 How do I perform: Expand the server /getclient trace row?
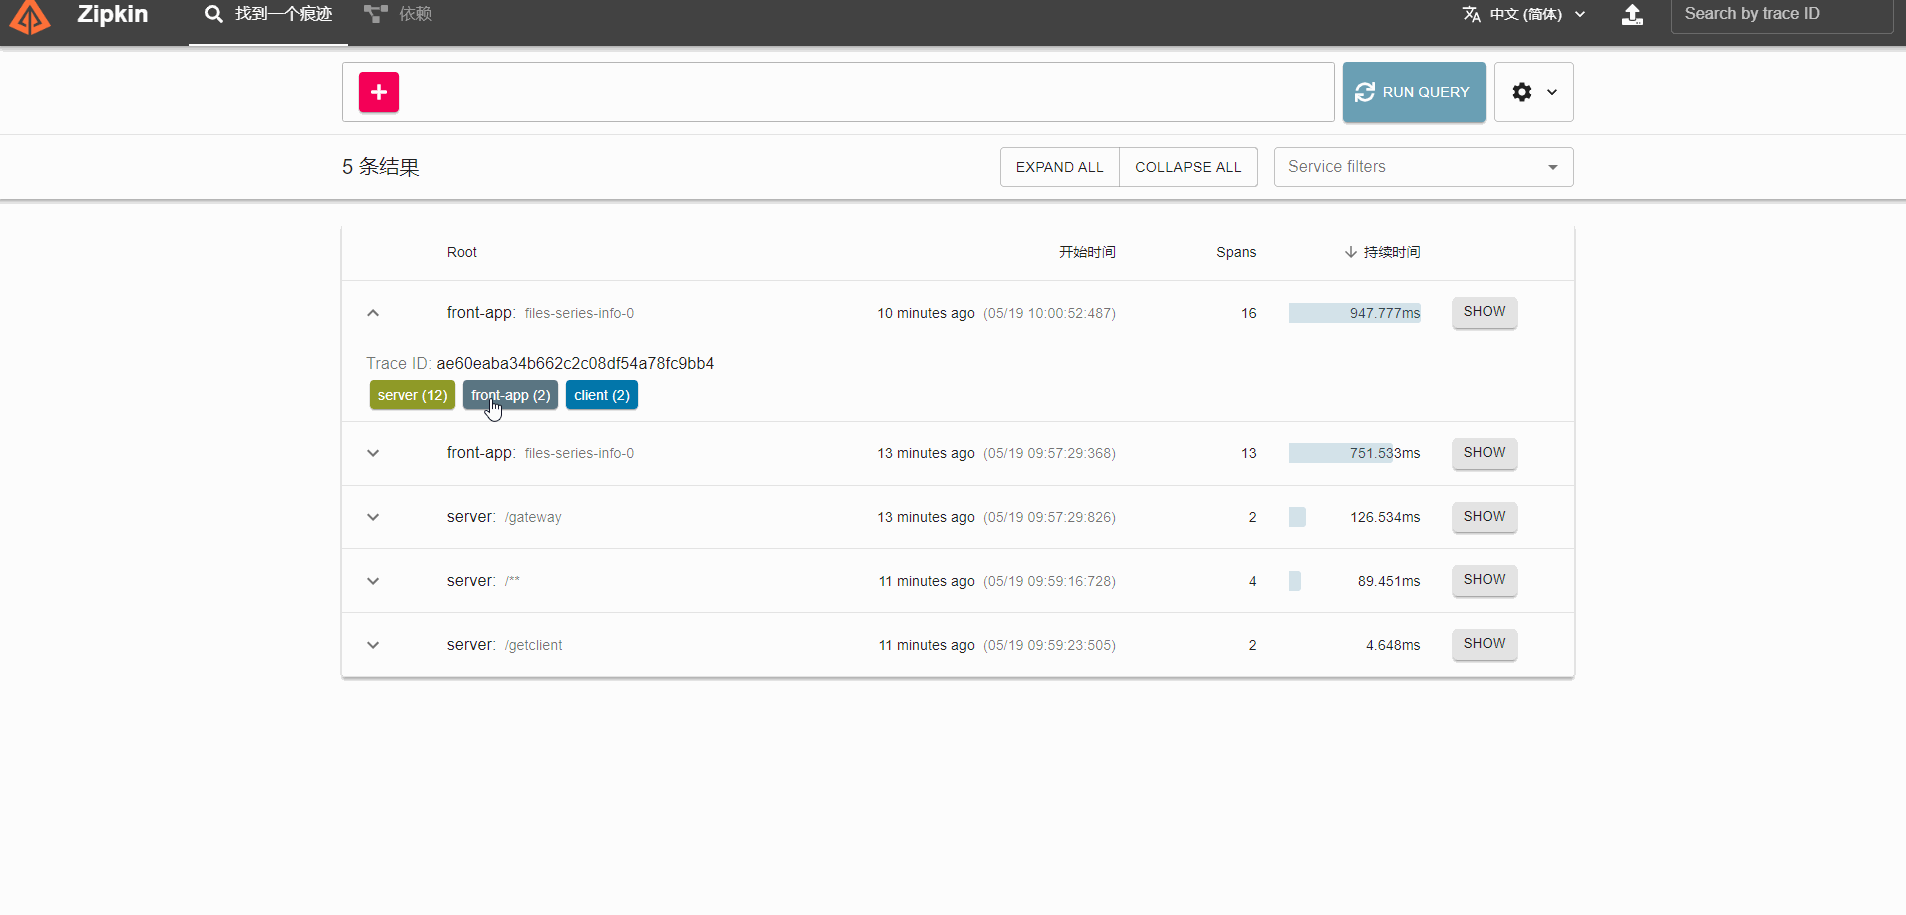(x=373, y=645)
